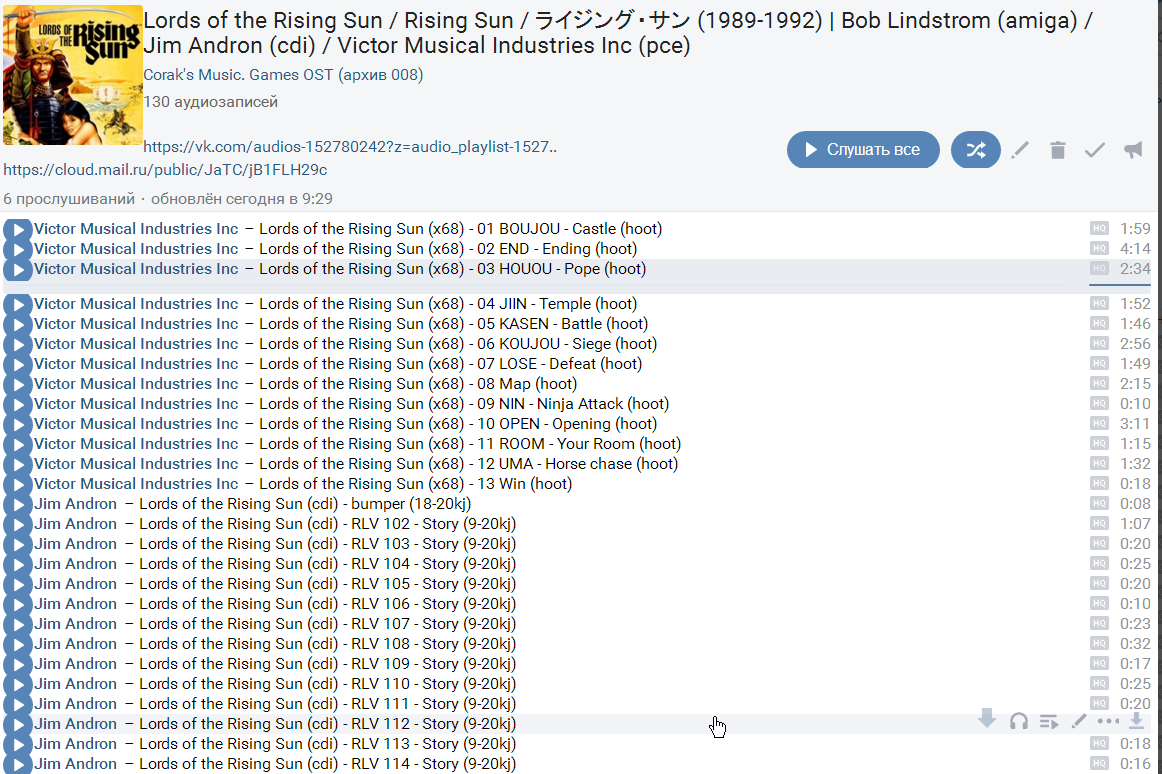Select title 'RLV 114 - Story (9-20kj)'
Screen dimensions: 1162x774
click(434, 764)
